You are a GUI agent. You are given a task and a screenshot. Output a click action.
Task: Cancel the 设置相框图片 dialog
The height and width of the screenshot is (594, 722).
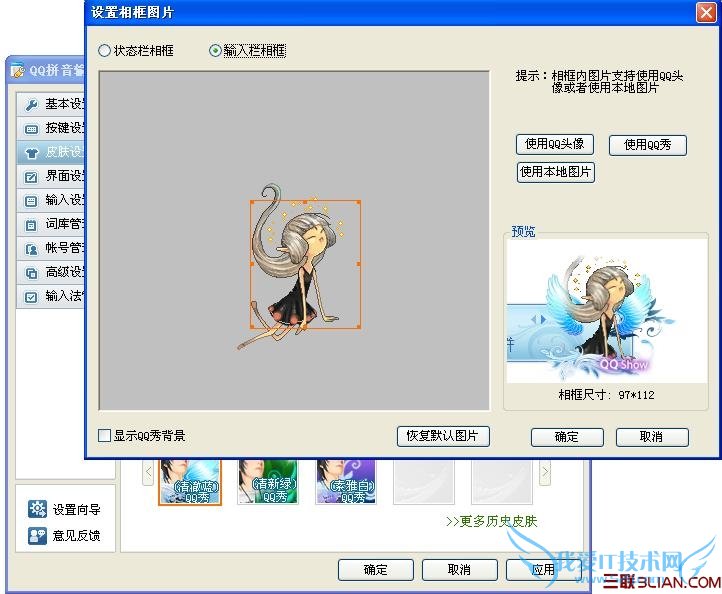click(652, 437)
